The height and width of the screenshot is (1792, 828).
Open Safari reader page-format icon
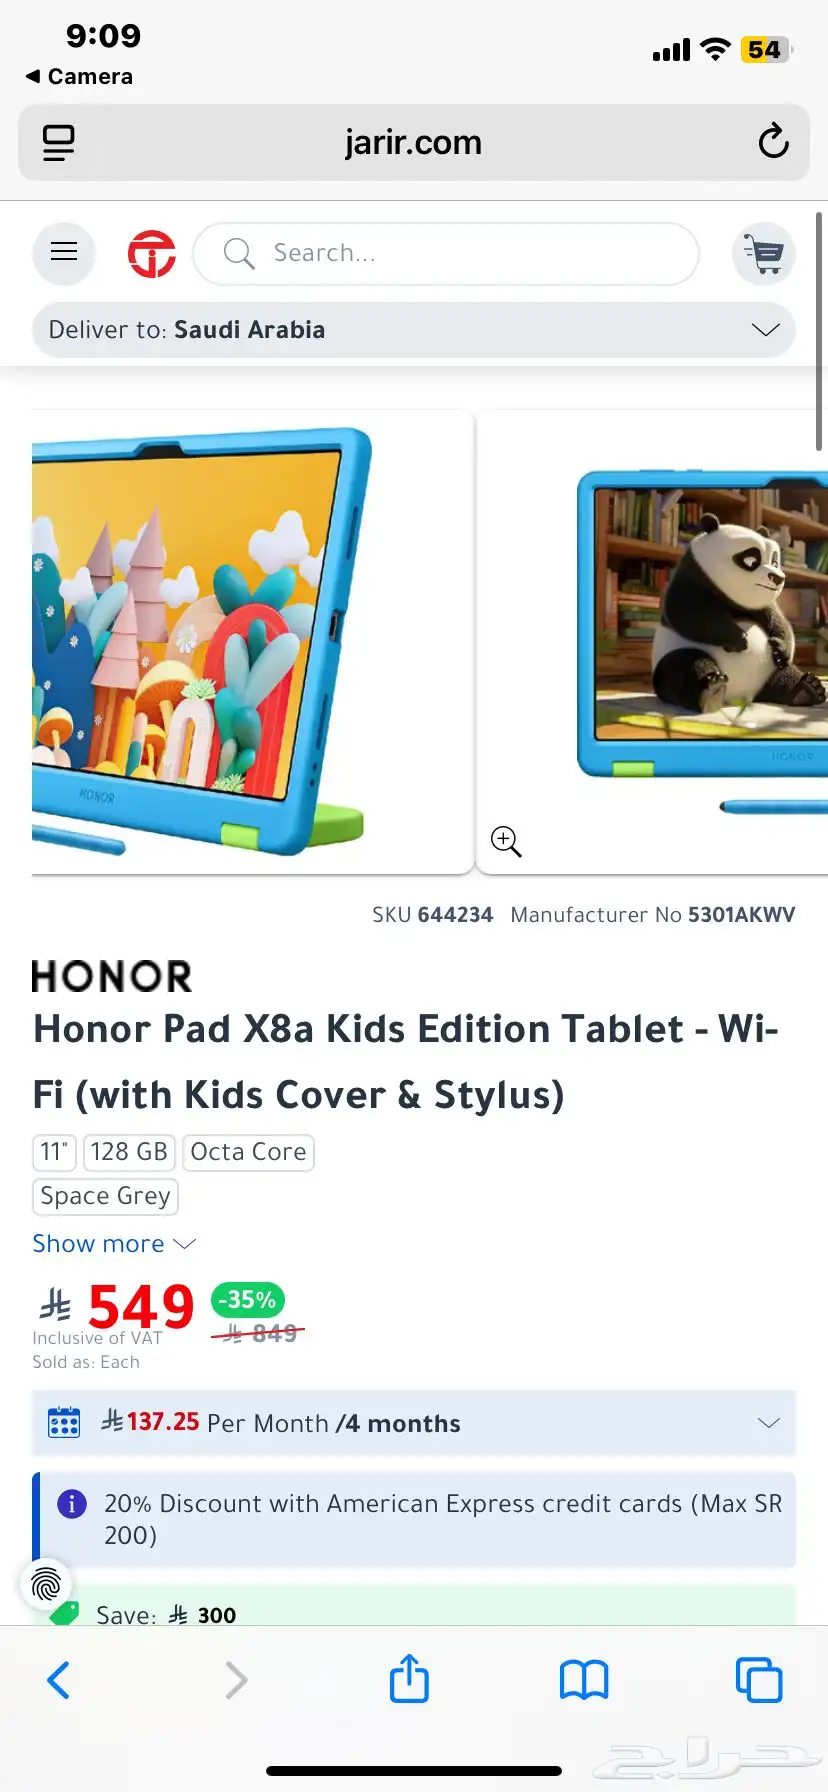click(x=58, y=143)
